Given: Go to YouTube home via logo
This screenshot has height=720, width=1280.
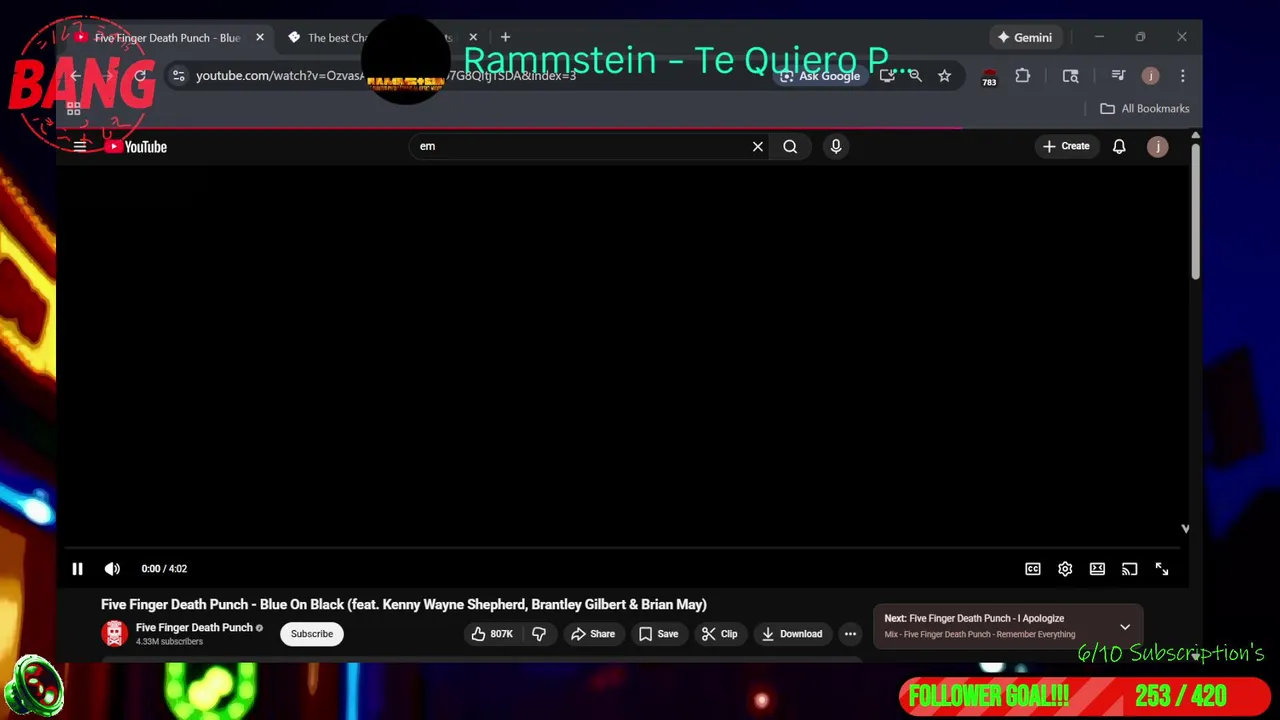Looking at the screenshot, I should point(136,146).
